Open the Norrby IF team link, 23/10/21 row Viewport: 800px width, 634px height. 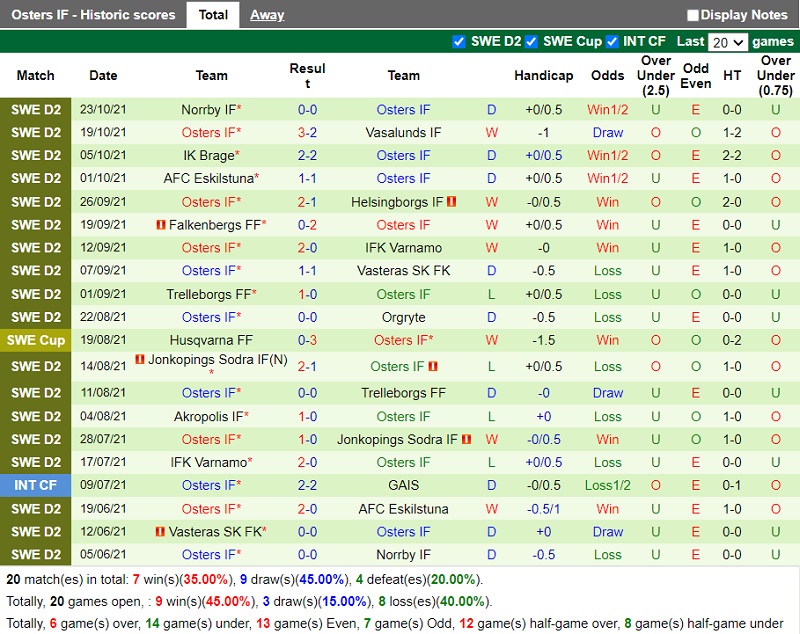[208, 110]
